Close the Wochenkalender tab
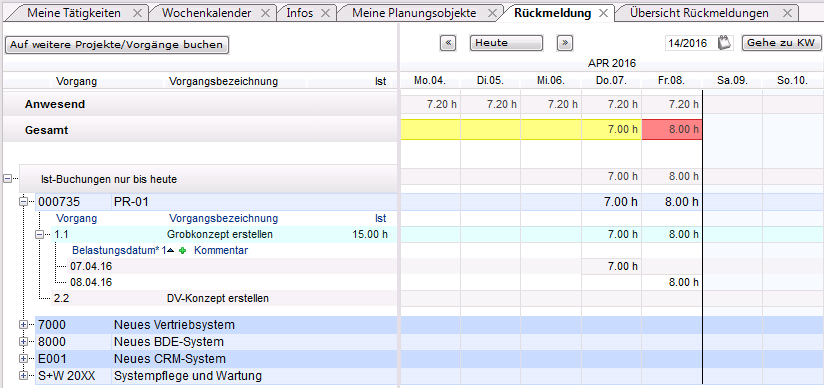 [x=265, y=13]
